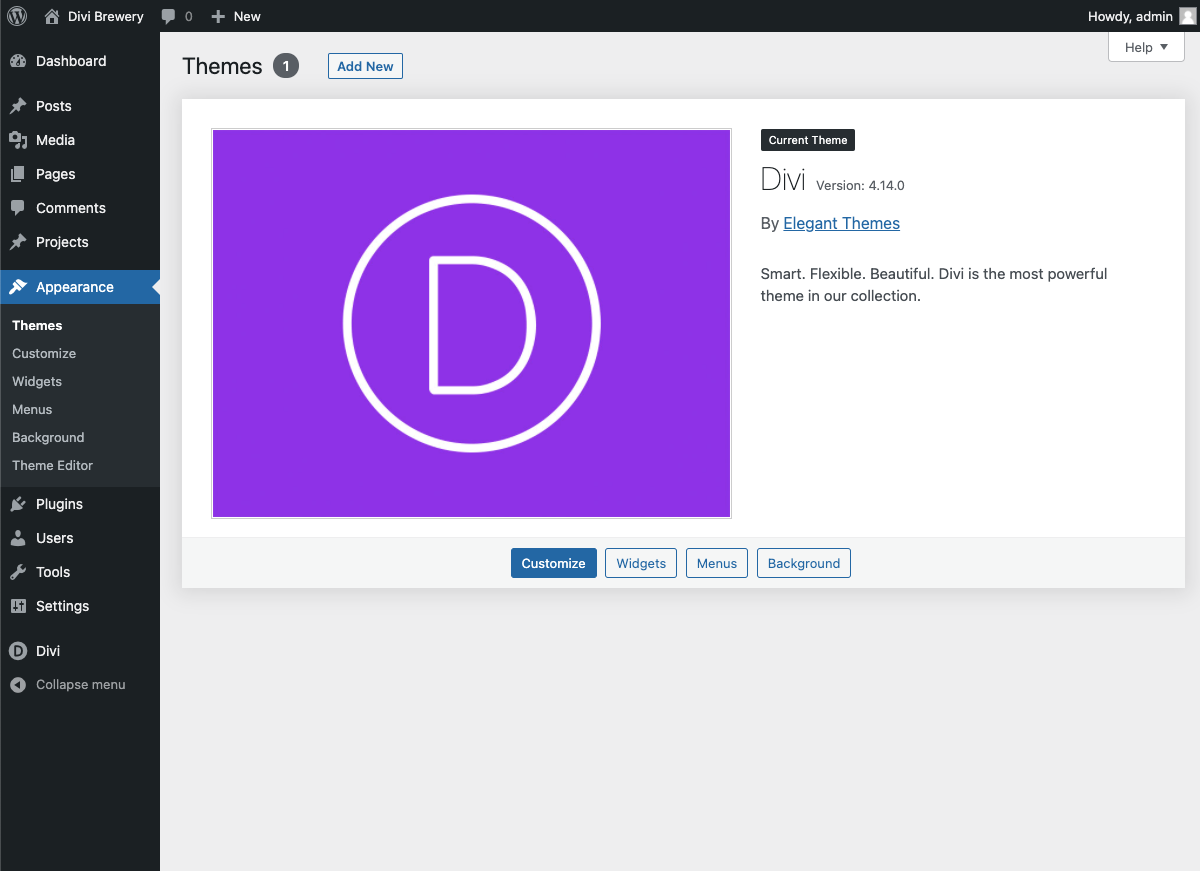Viewport: 1200px width, 871px height.
Task: Open the Settings menu item
Action: tap(80, 606)
